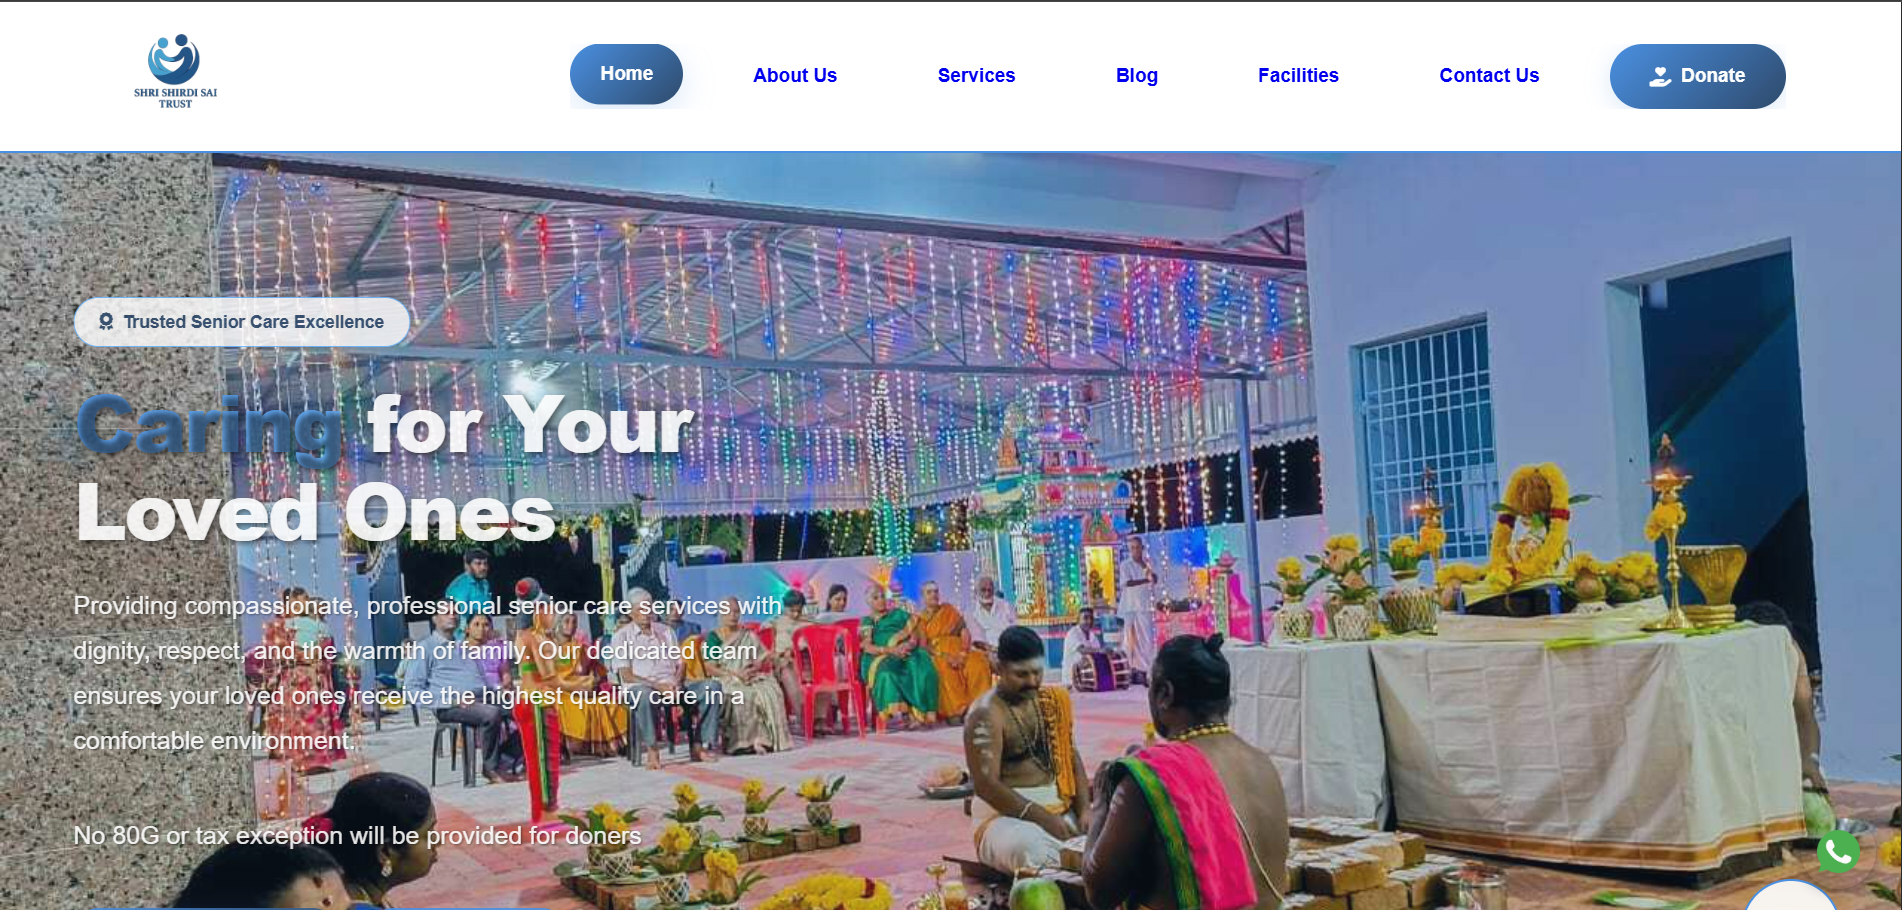Open the green phone call icon
Viewport: 1902px width, 910px height.
coord(1838,852)
